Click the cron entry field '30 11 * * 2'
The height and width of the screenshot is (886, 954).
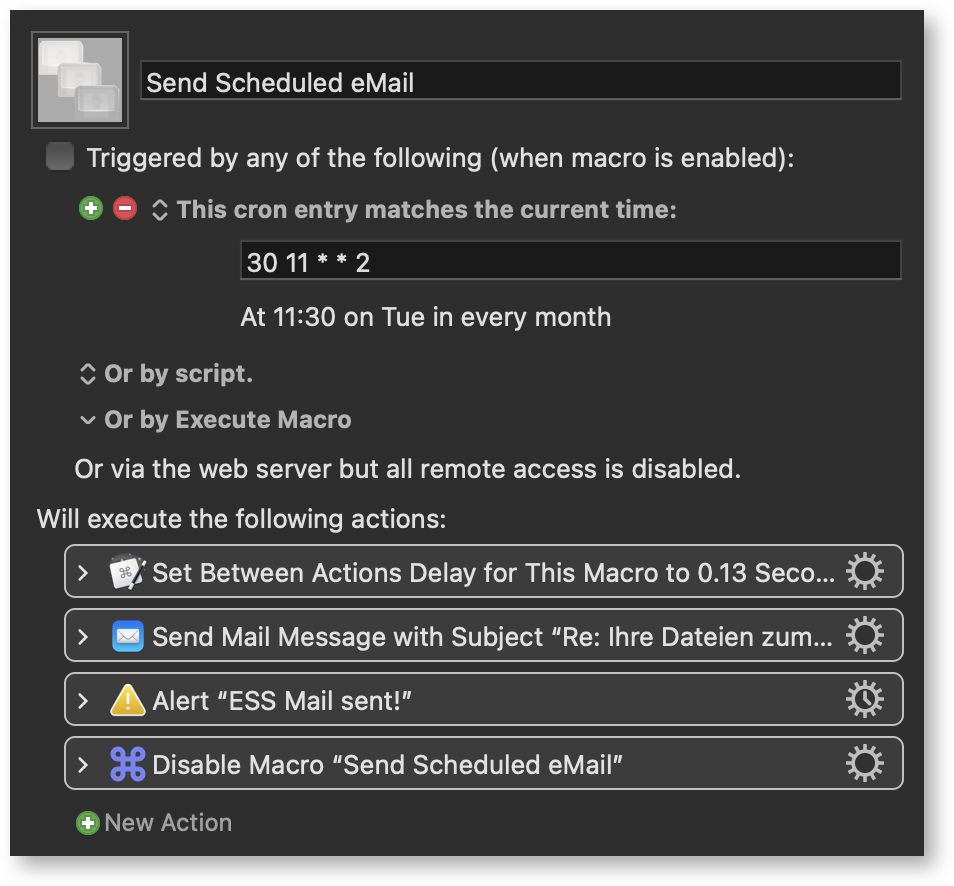pos(570,261)
